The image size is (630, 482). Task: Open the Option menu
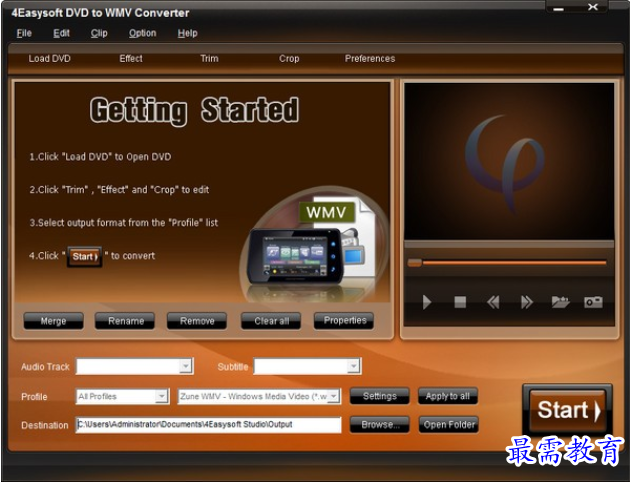coord(143,33)
